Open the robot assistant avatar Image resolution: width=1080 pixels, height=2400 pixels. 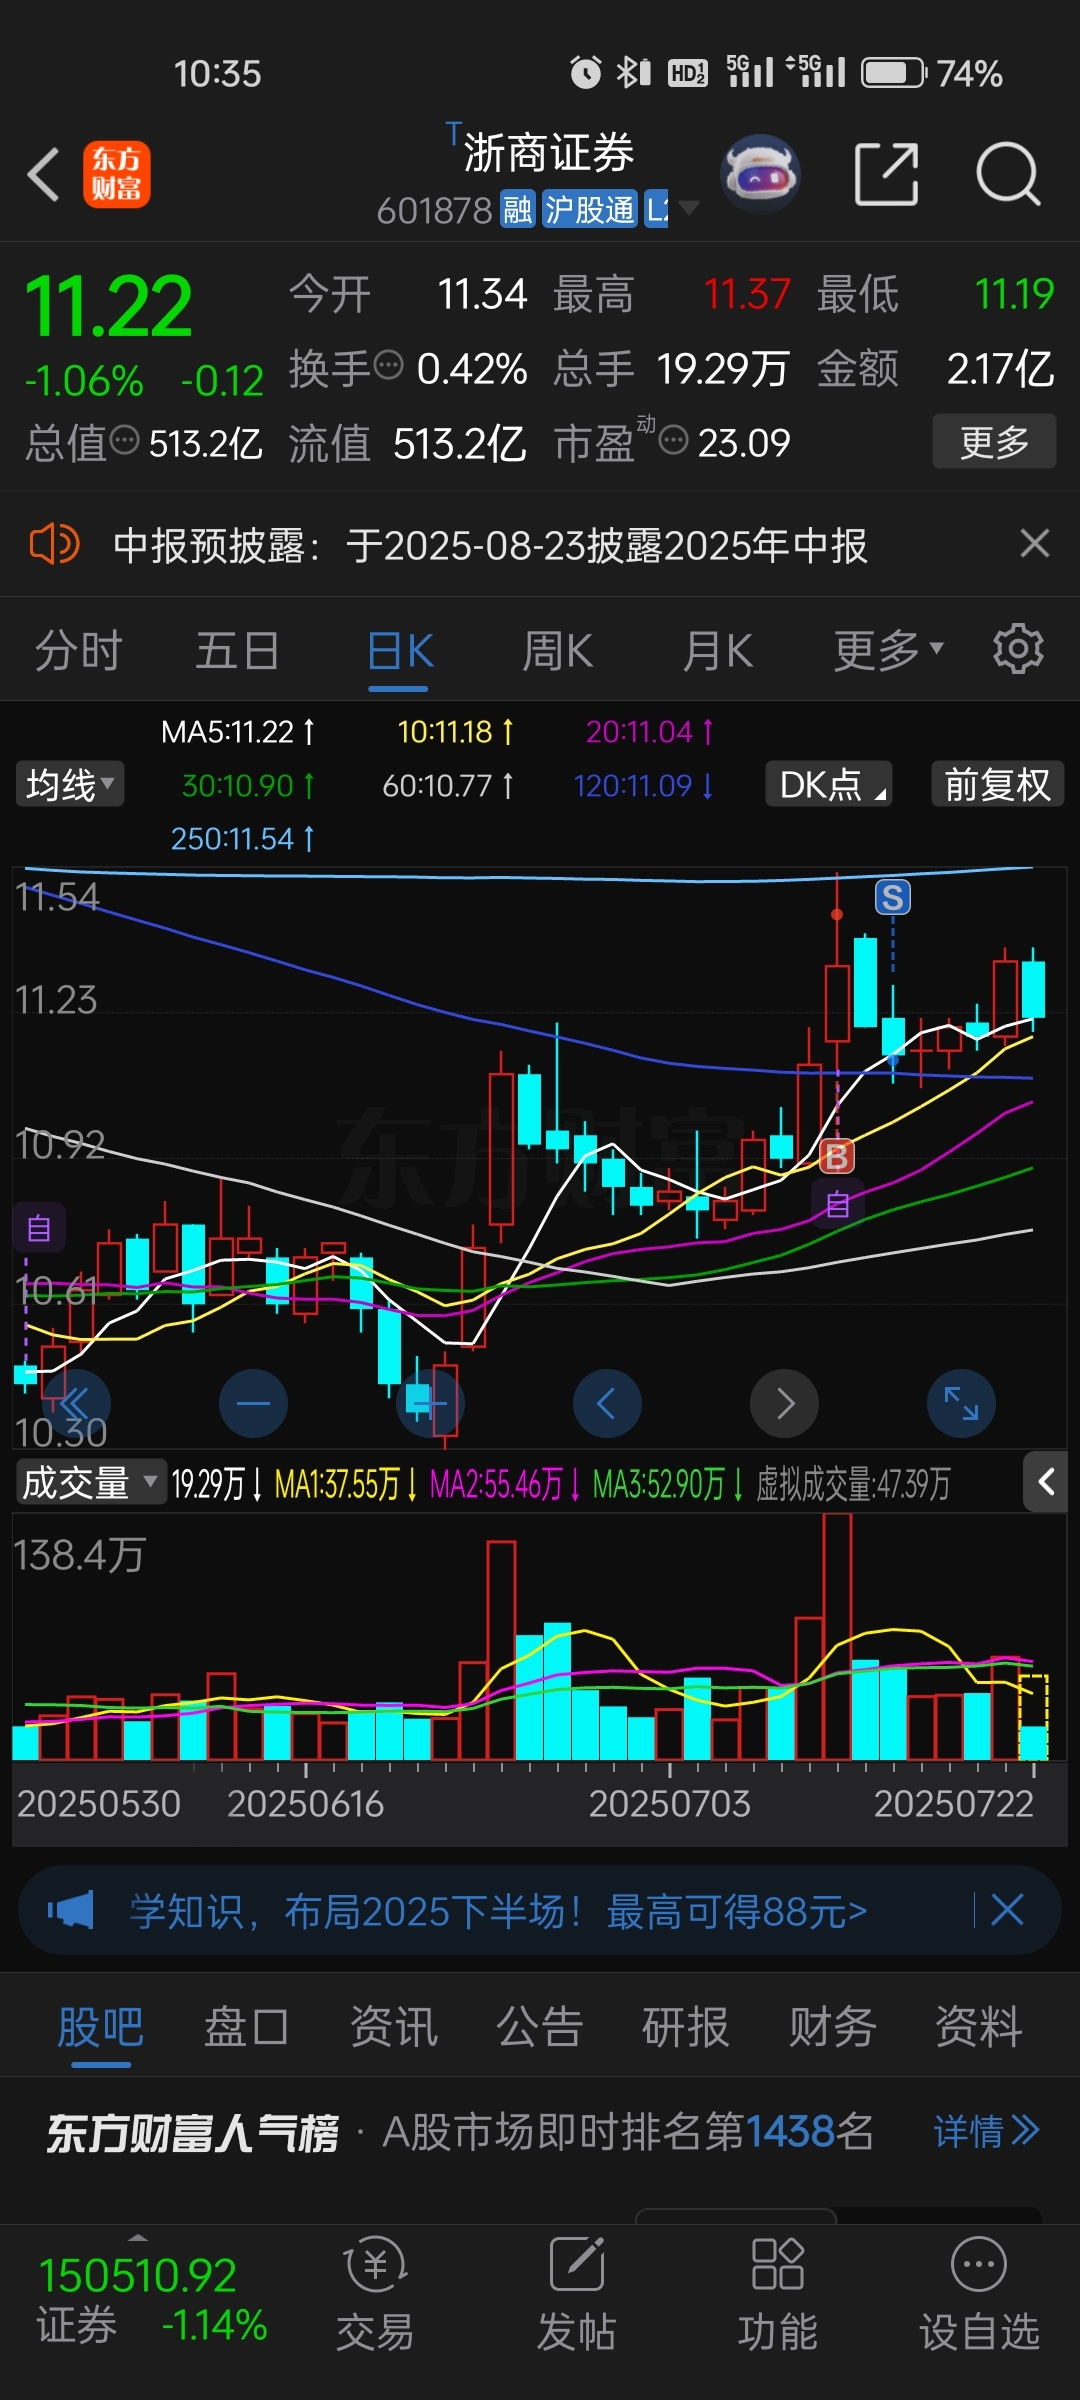coord(760,174)
